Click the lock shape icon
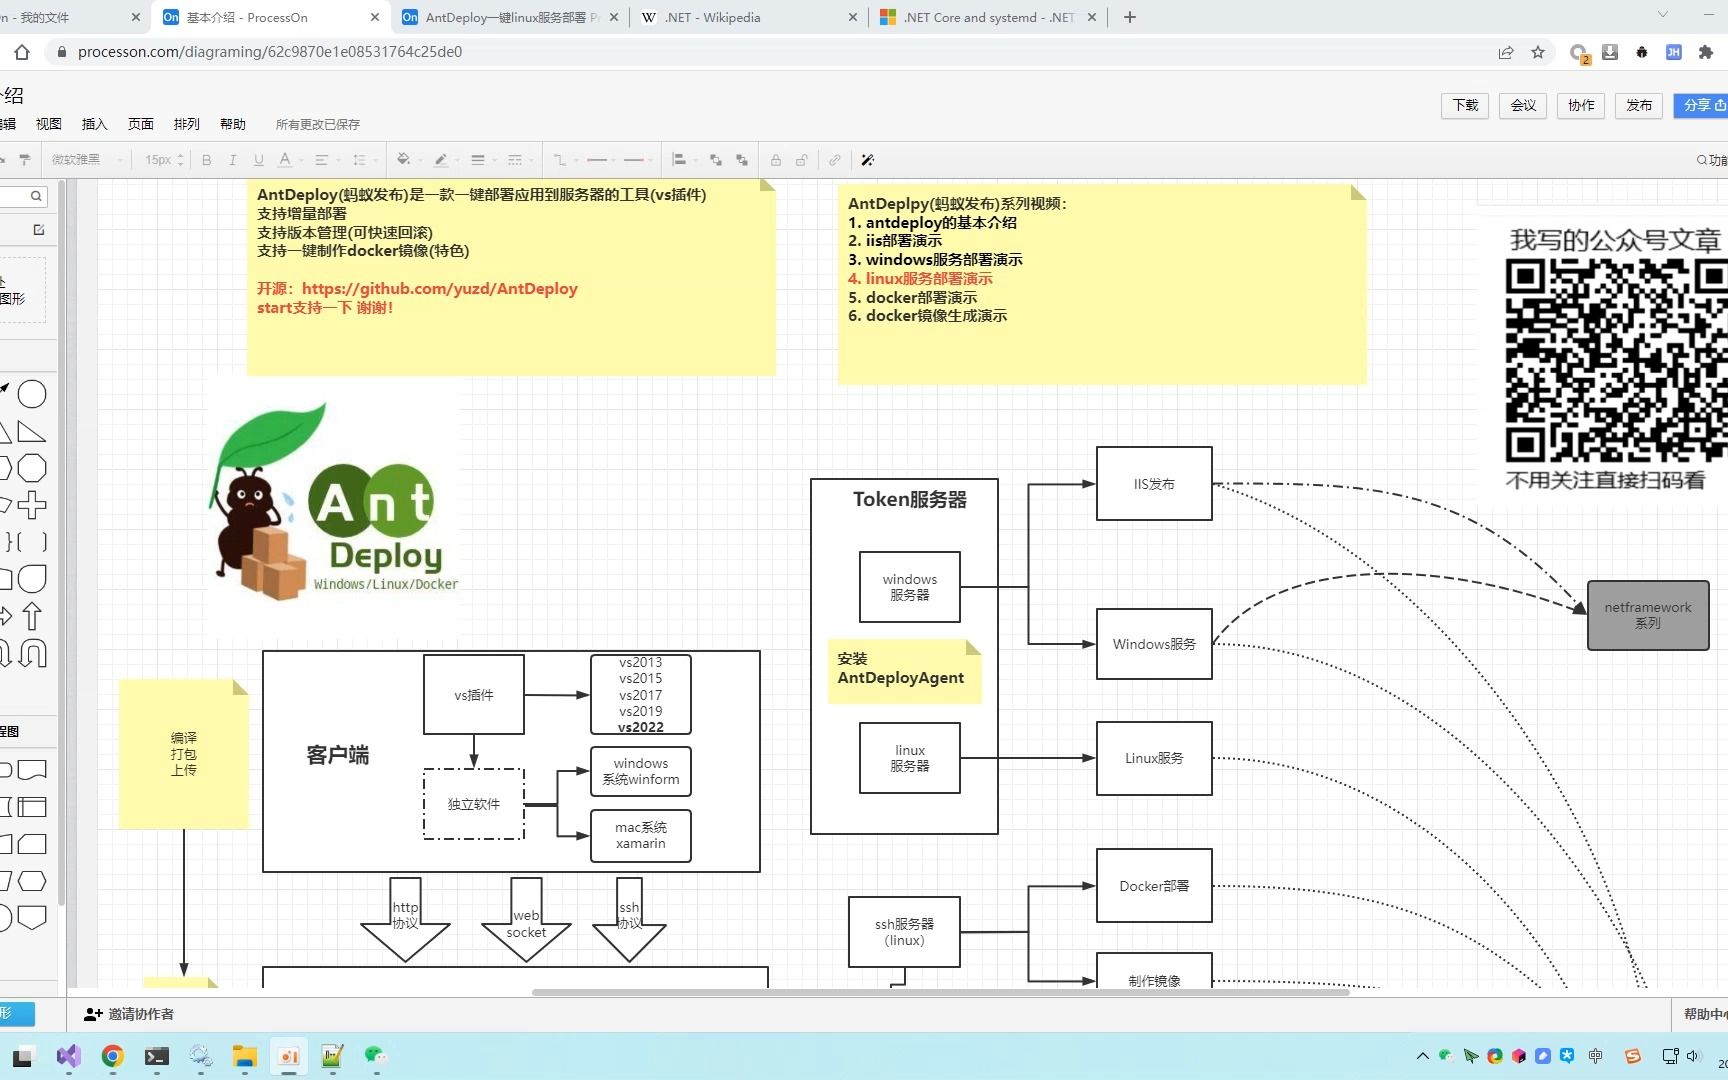This screenshot has height=1080, width=1728. click(x=776, y=160)
